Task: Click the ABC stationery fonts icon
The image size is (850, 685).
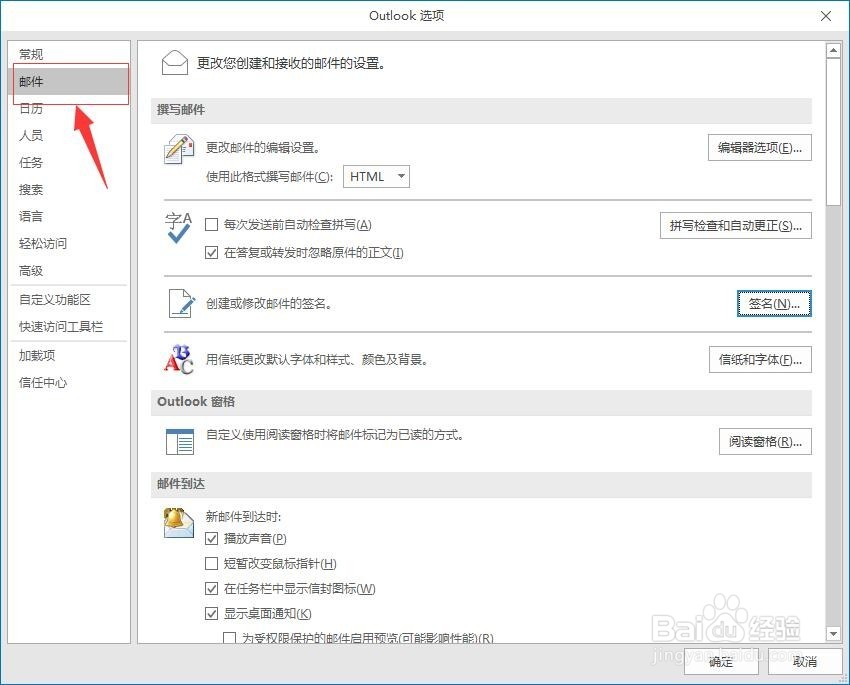Action: 179,359
